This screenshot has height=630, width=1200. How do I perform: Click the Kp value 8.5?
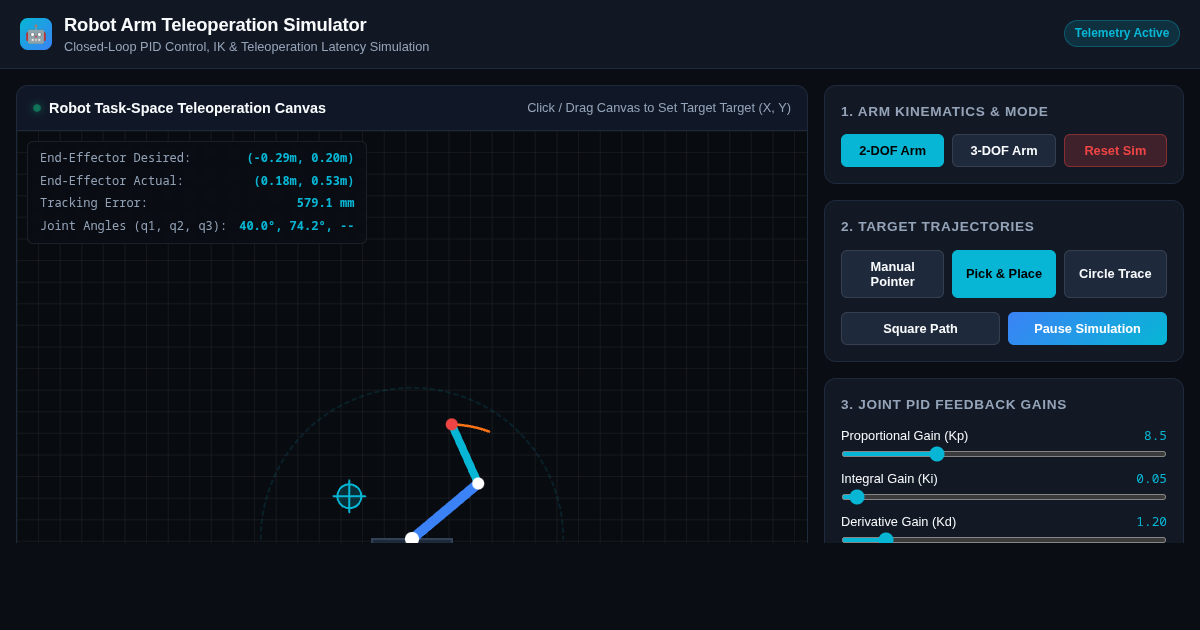coord(1155,436)
